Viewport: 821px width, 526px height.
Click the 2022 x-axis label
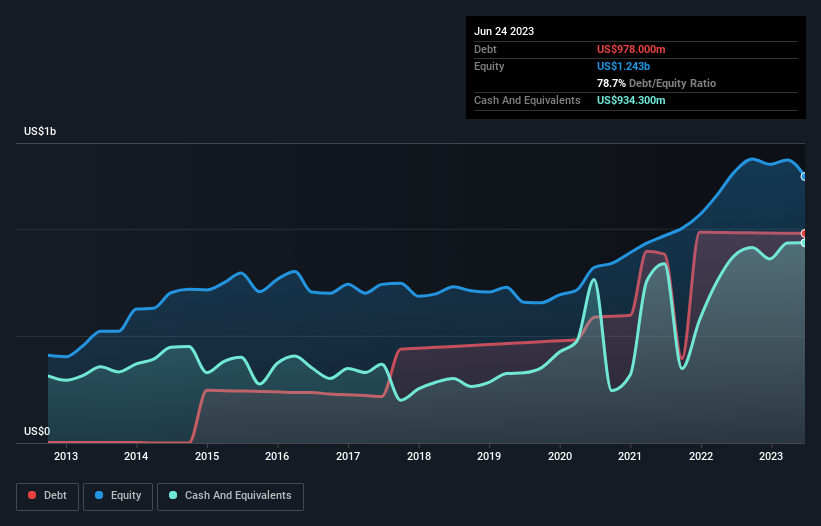click(x=701, y=456)
